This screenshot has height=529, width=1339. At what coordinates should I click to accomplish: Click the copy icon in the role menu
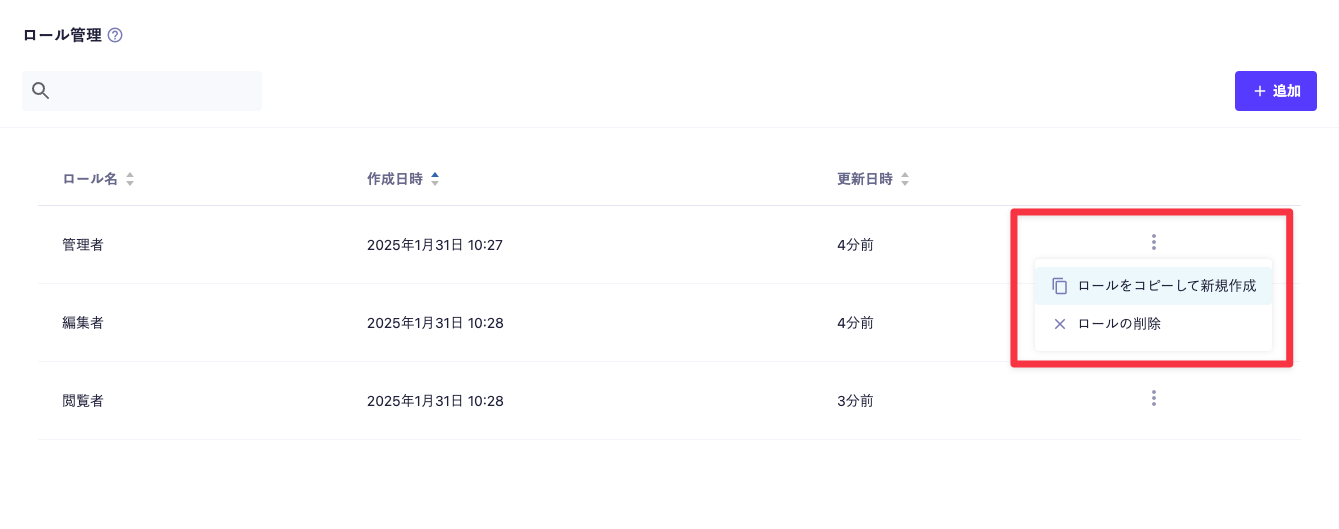[x=1060, y=286]
